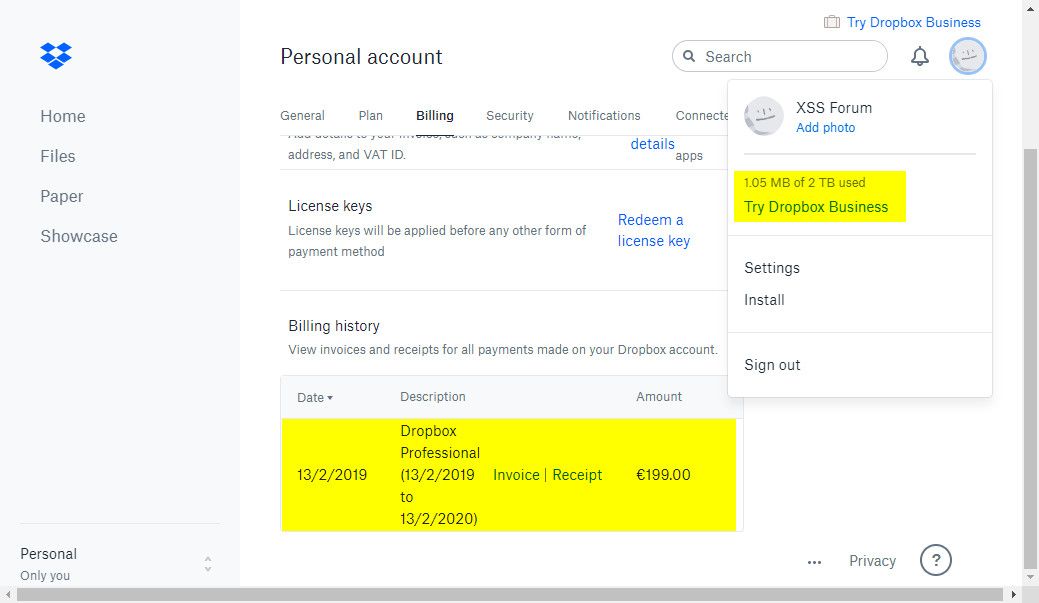
Task: Click the Add photo link
Action: click(825, 128)
